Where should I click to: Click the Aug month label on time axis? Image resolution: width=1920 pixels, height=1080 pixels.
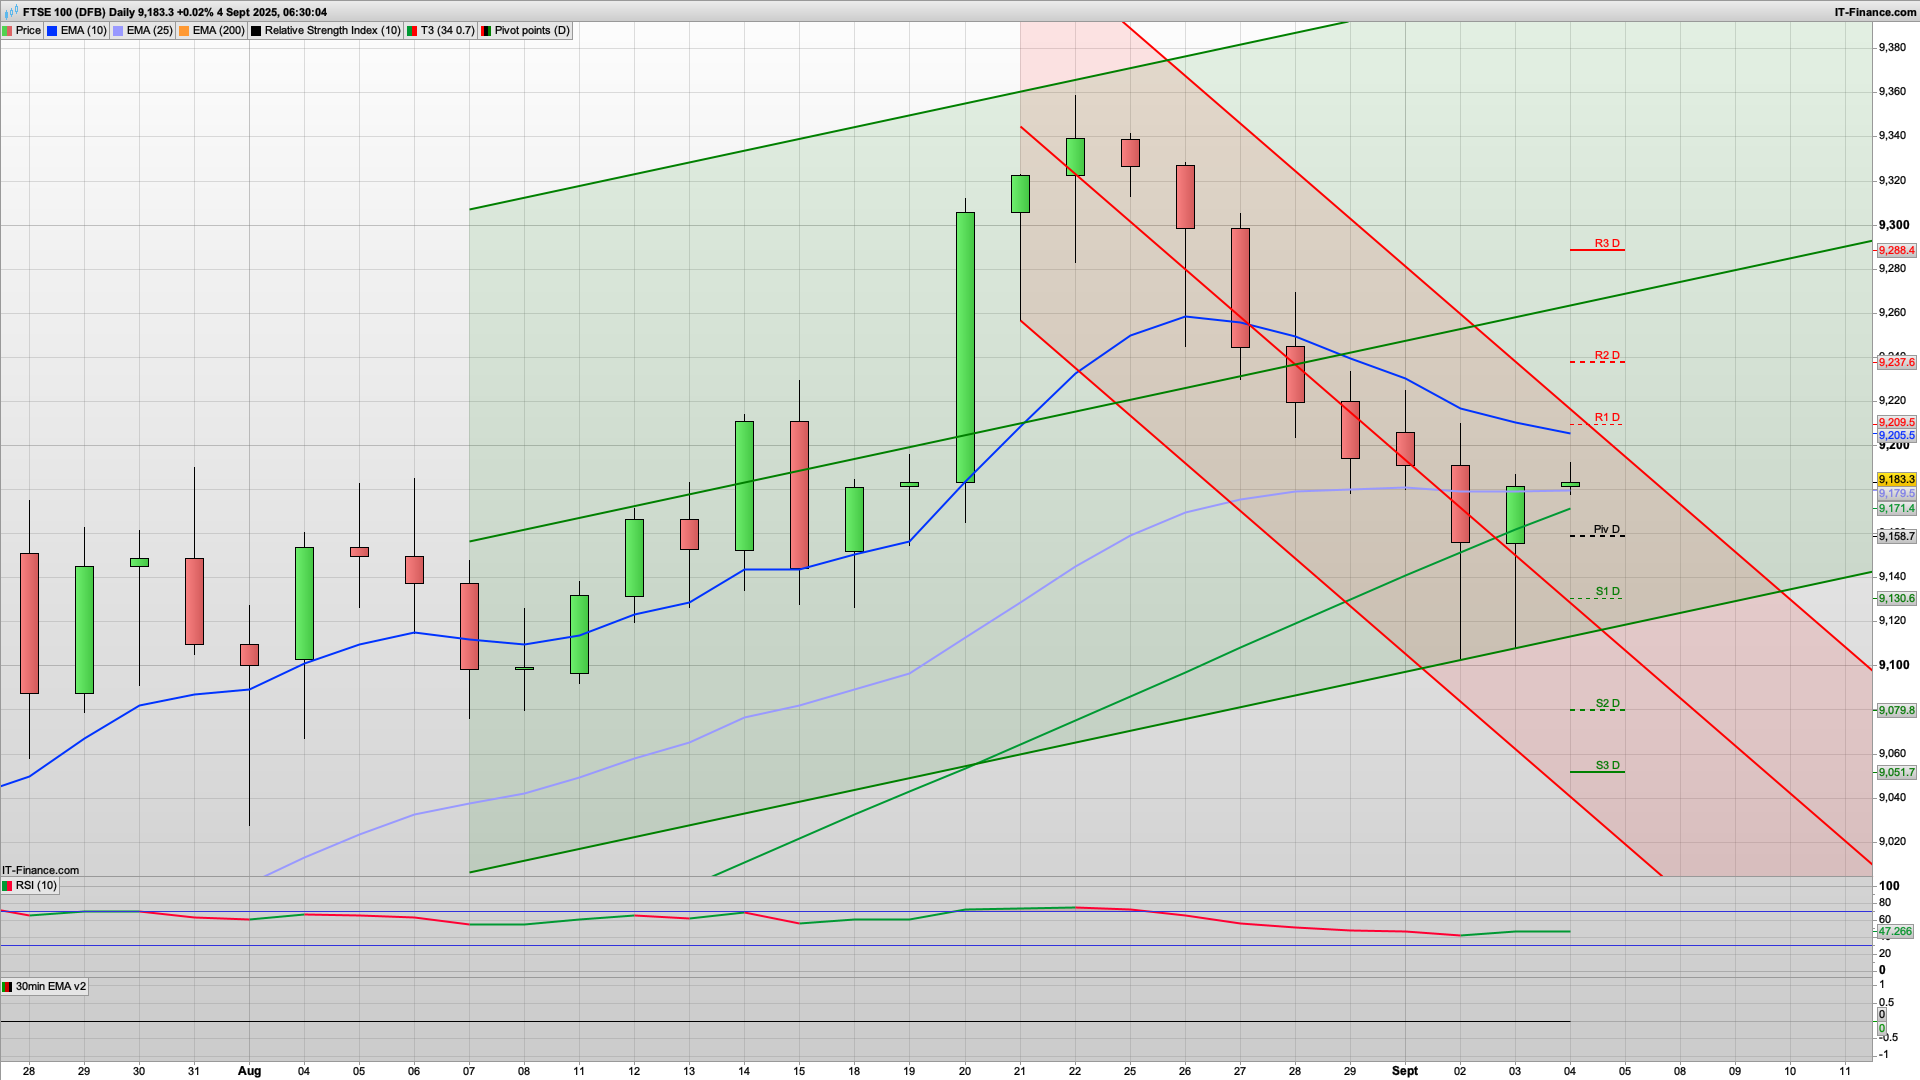[x=249, y=1071]
